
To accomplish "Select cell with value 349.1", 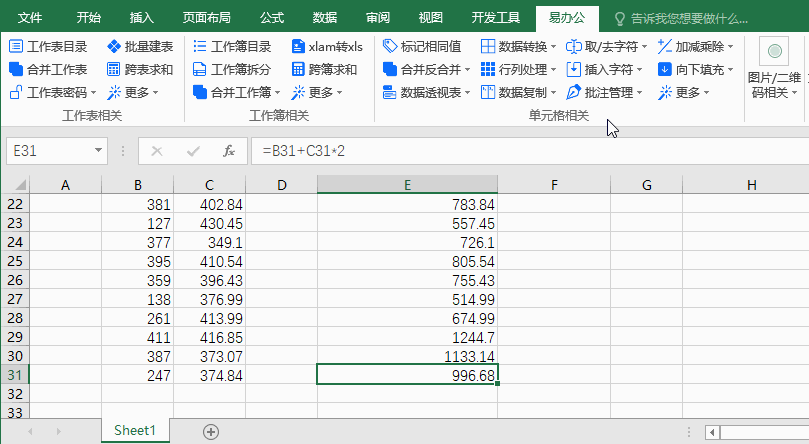I will [x=209, y=242].
